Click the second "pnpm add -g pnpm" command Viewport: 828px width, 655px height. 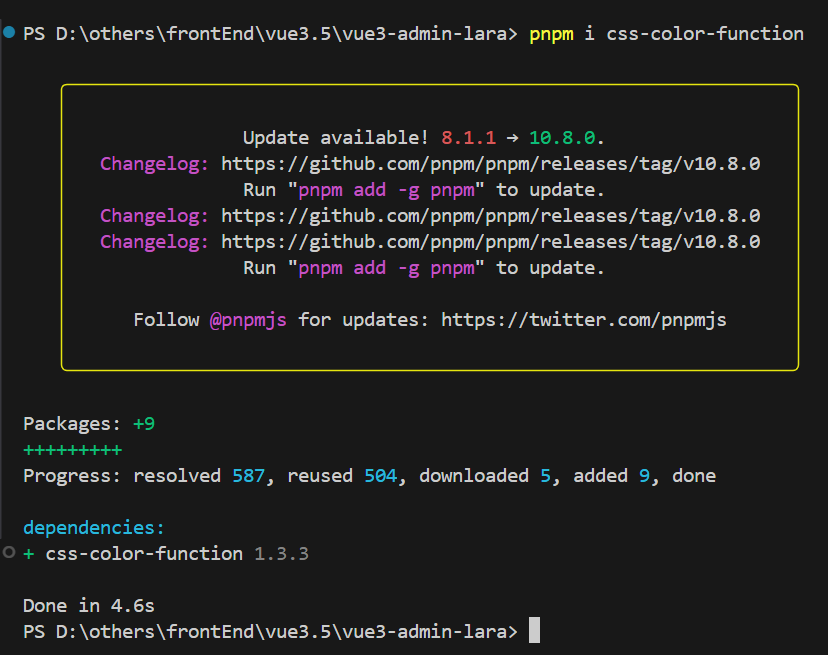pos(387,268)
